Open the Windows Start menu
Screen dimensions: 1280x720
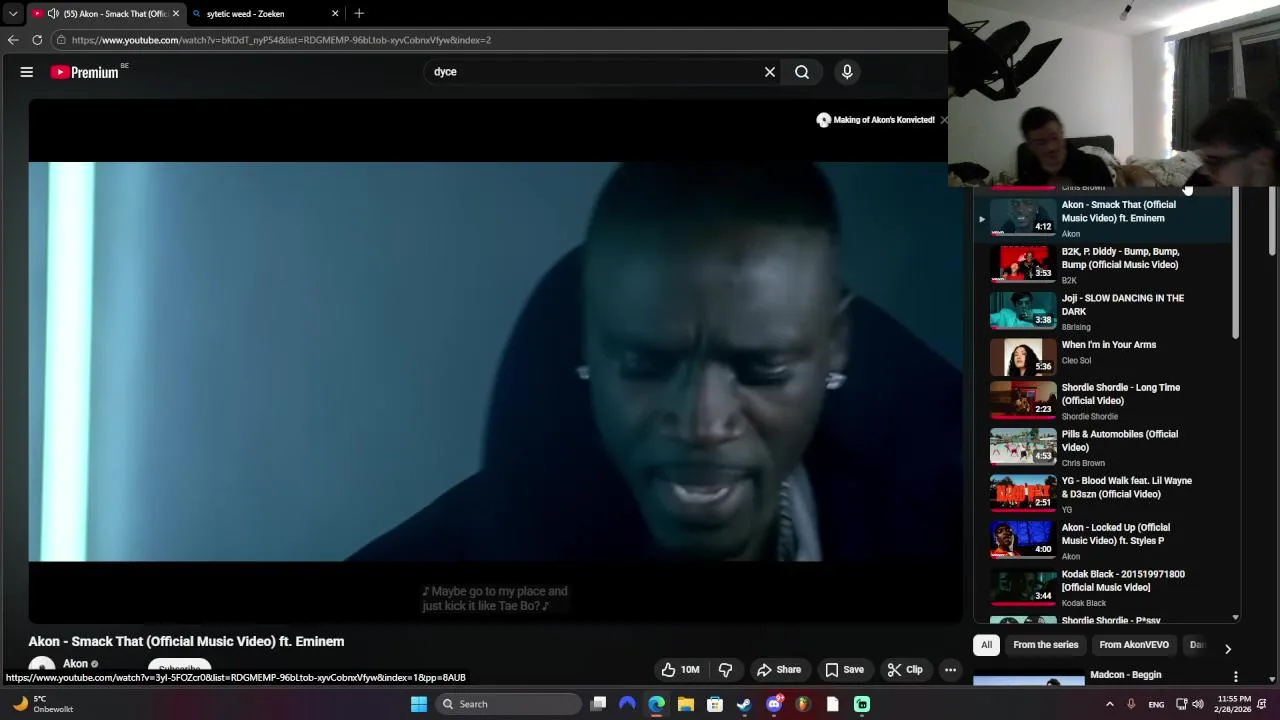[x=419, y=704]
